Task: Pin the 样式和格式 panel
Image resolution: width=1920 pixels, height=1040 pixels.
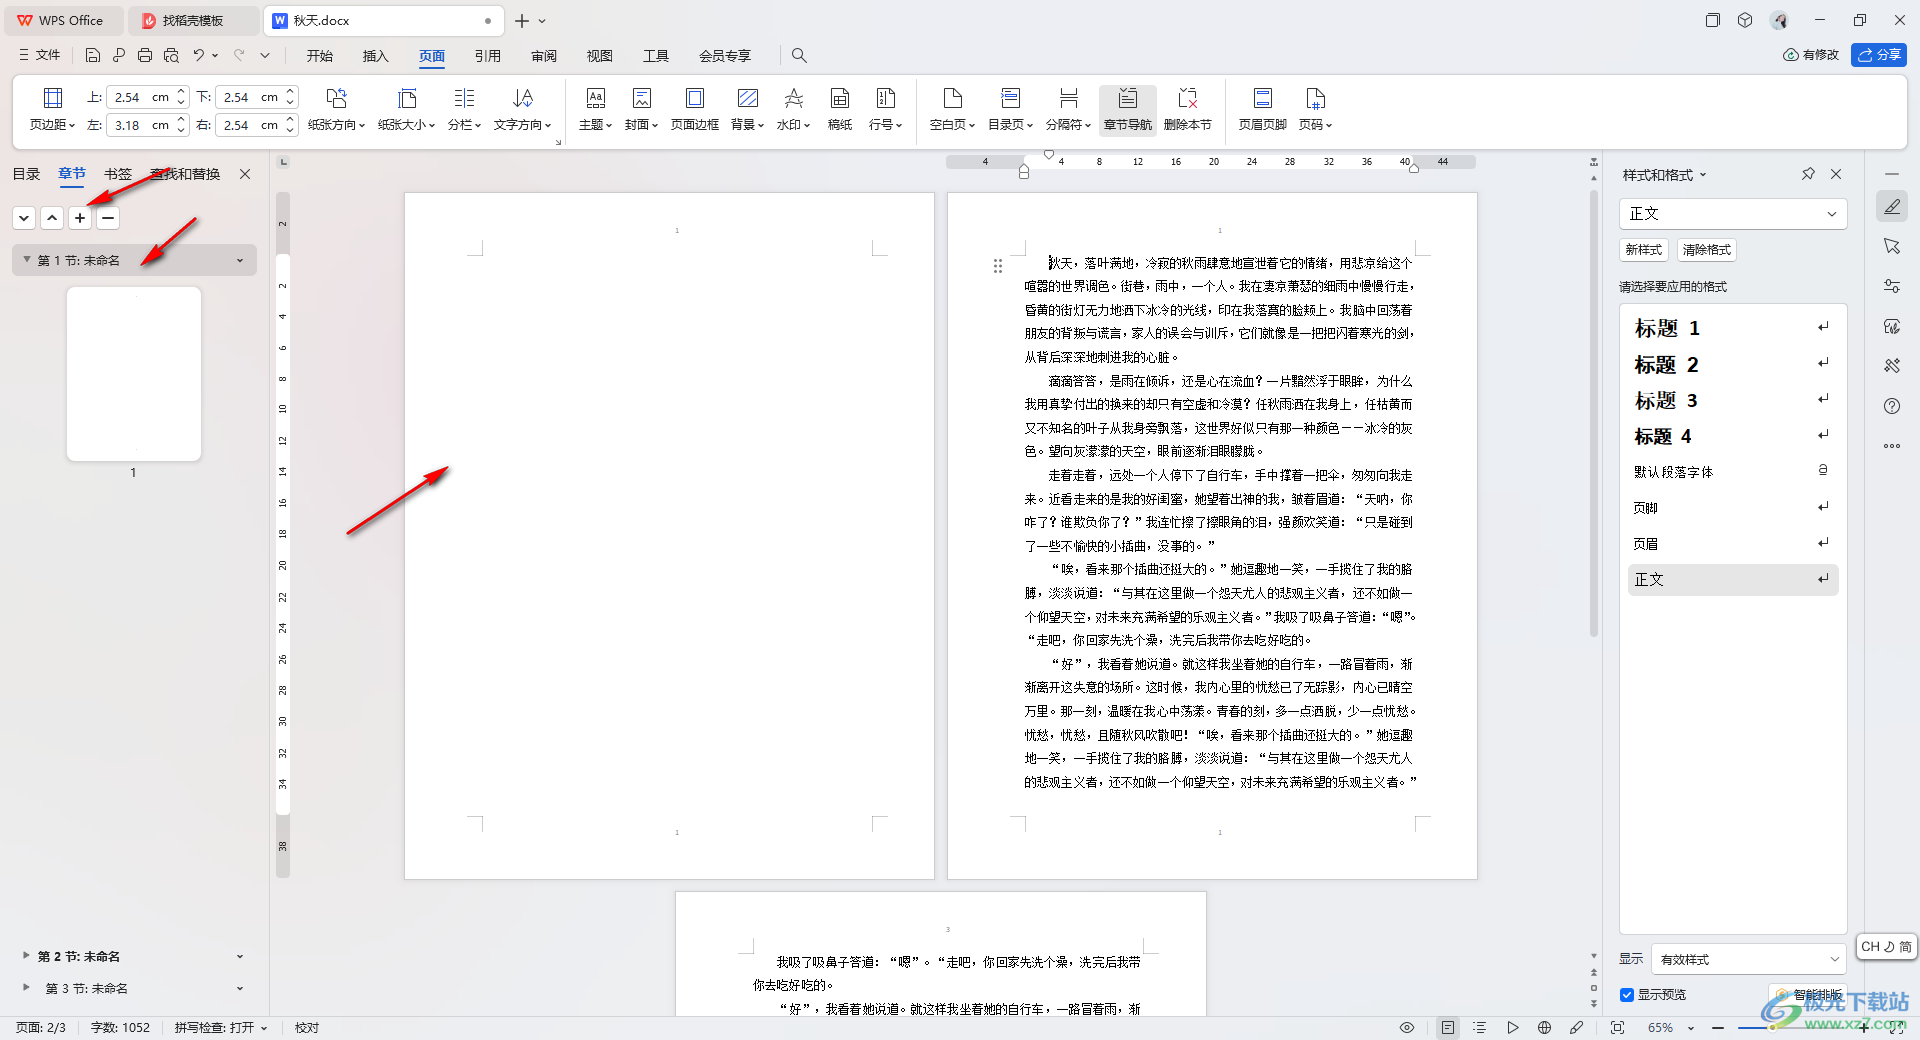Action: [x=1808, y=174]
